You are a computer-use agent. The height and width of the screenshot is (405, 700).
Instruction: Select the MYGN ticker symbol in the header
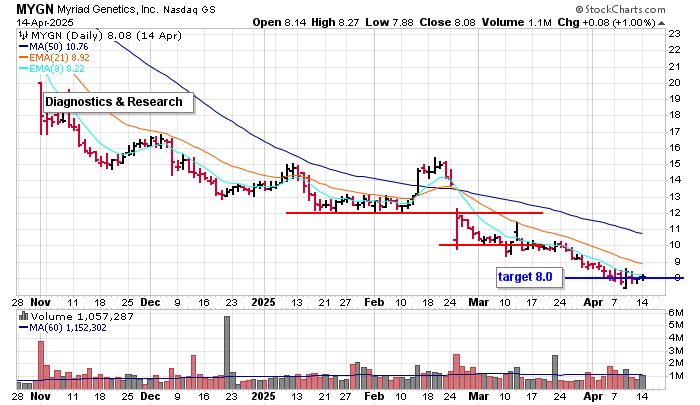tap(35, 9)
